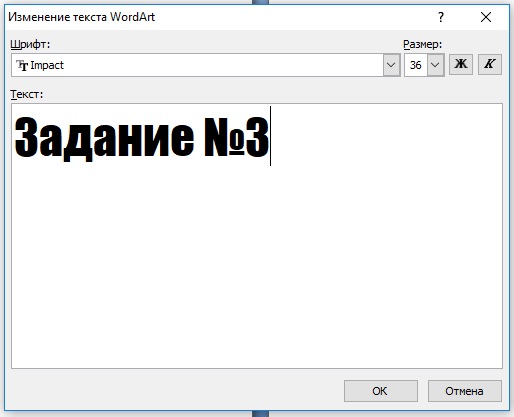The image size is (514, 417).
Task: Click the dialog title Изменение текста WordArt
Action: click(x=82, y=17)
